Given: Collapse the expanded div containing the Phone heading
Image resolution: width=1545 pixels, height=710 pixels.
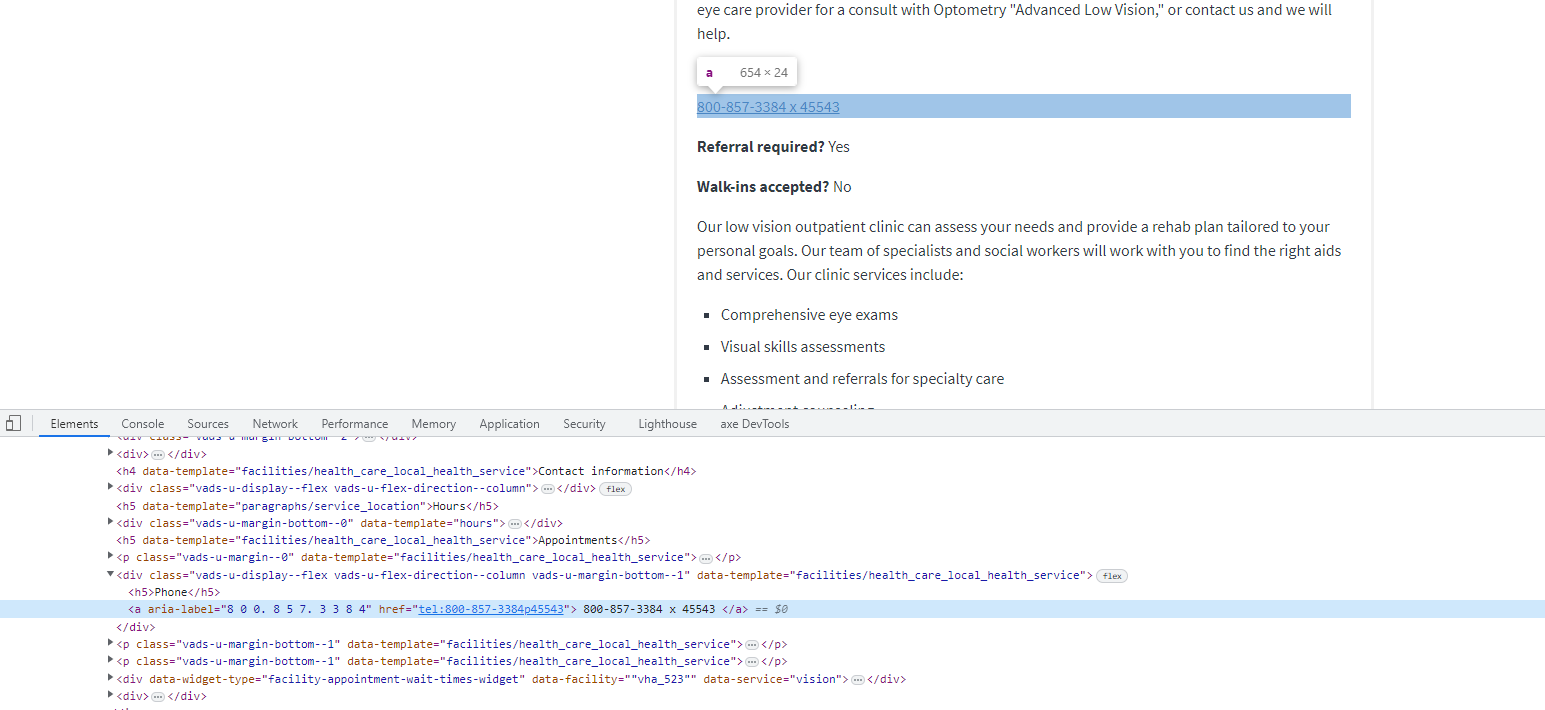Looking at the screenshot, I should tap(111, 575).
